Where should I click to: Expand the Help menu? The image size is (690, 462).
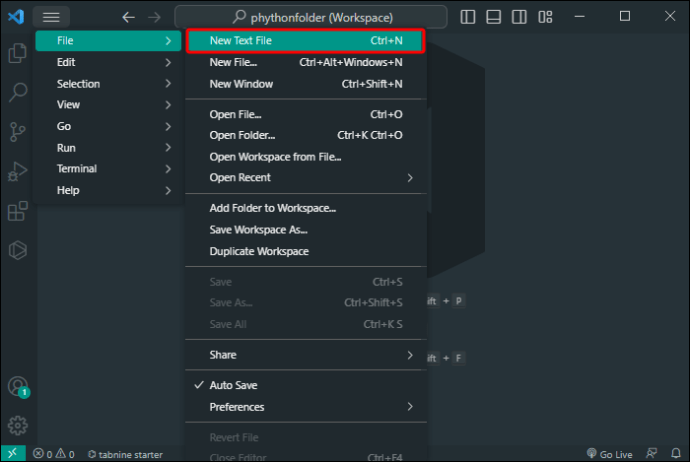pos(108,190)
